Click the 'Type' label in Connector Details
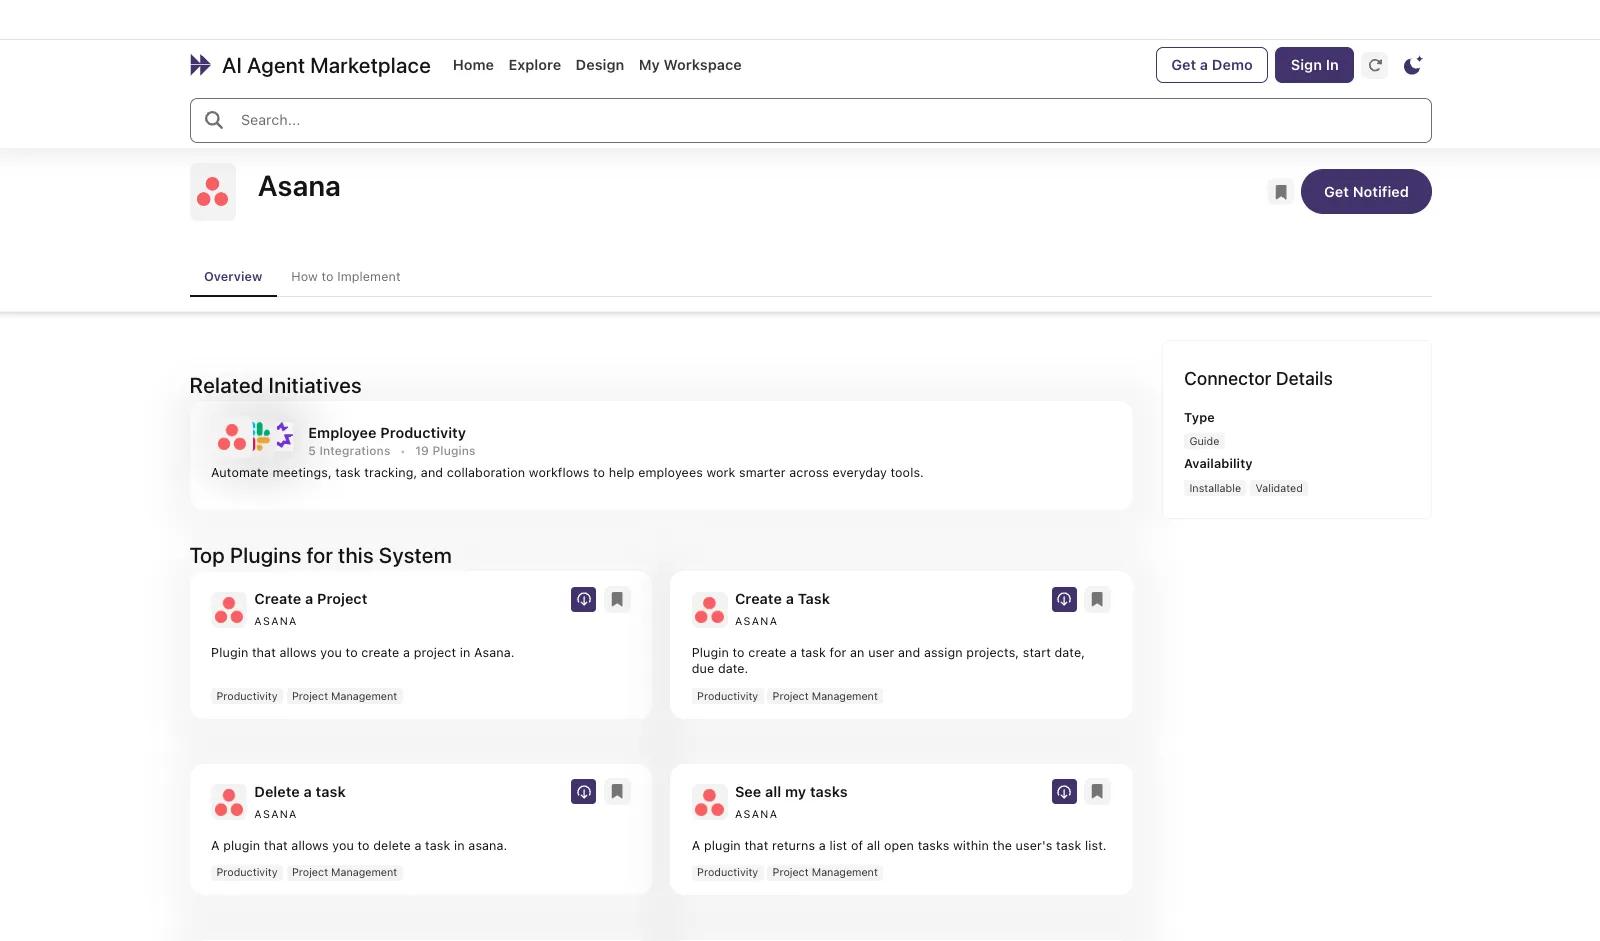1600x941 pixels. pyautogui.click(x=1199, y=418)
